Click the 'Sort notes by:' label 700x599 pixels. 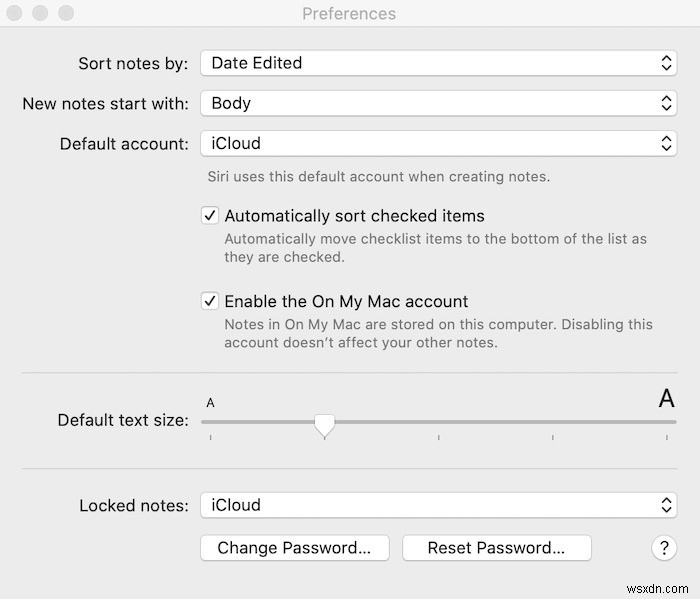tap(133, 63)
